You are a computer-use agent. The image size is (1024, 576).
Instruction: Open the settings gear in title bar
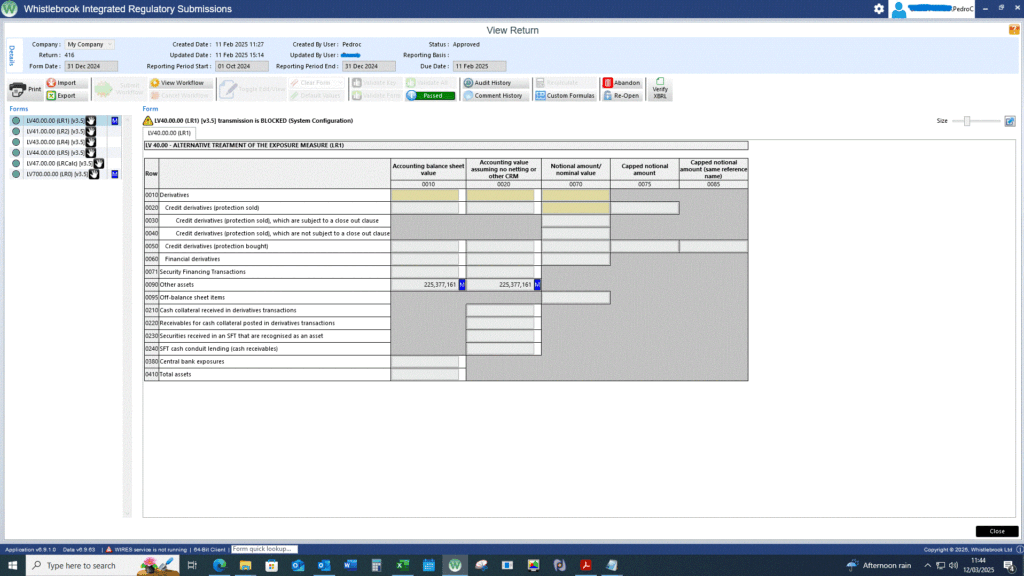coord(878,9)
